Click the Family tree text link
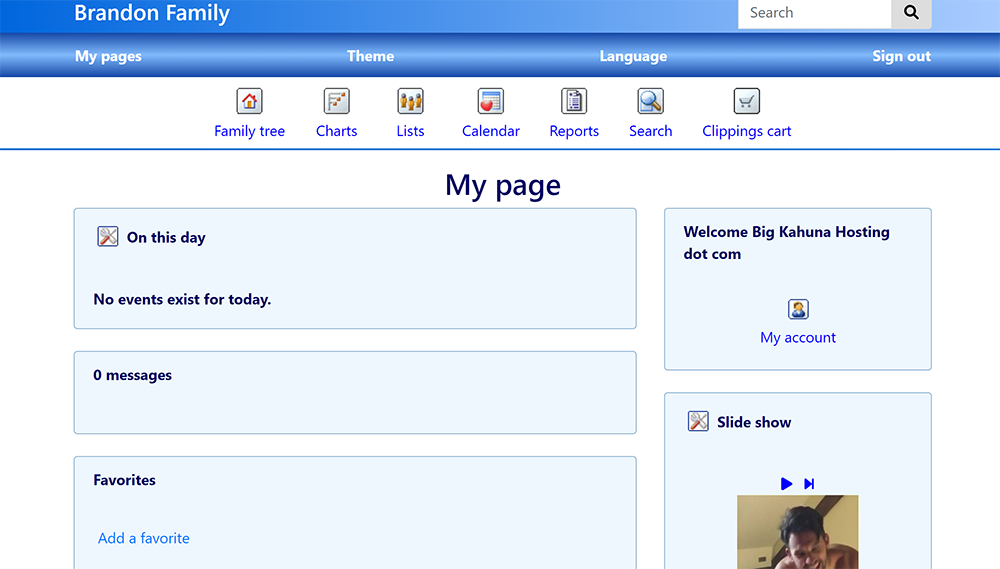1000x569 pixels. (x=249, y=131)
